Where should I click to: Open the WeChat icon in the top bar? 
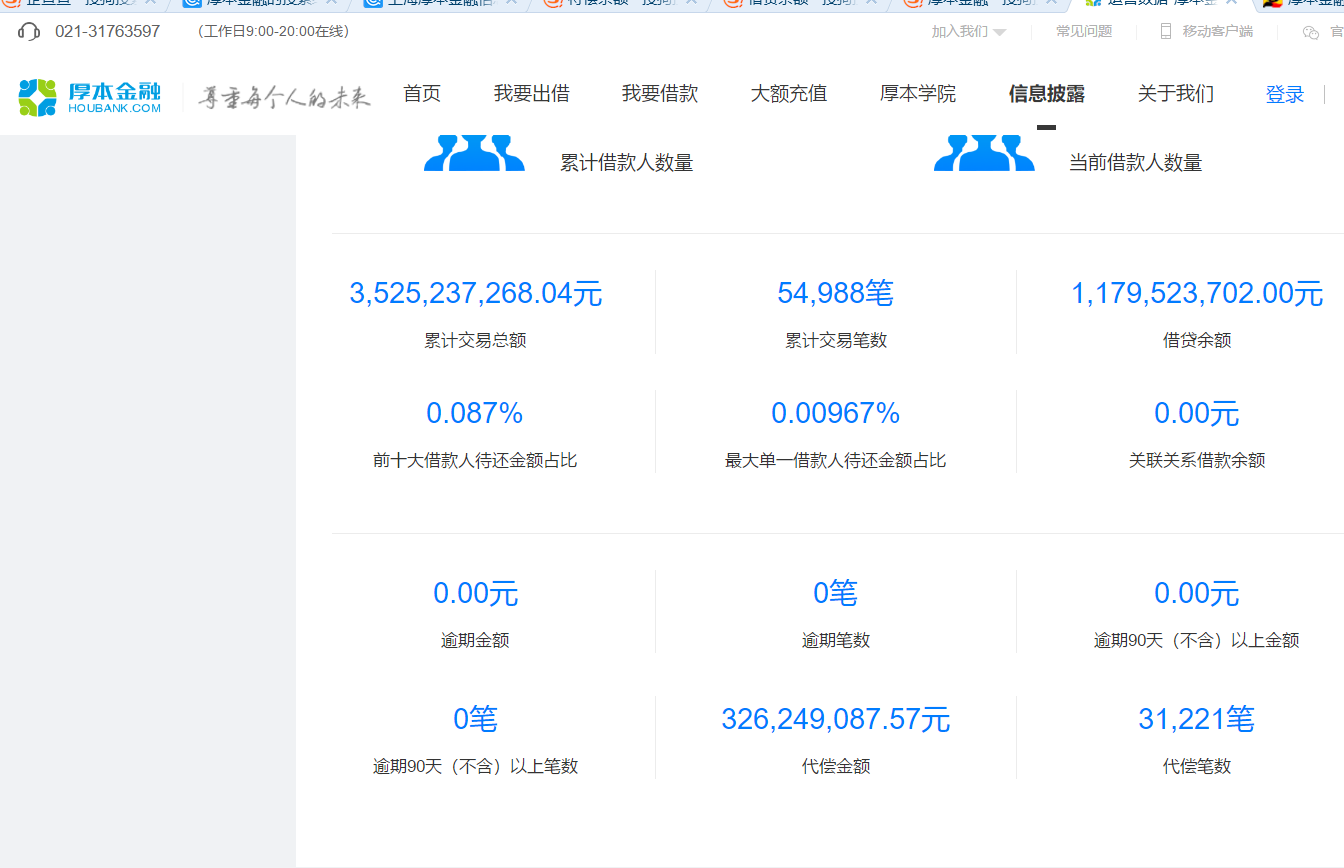(1310, 31)
